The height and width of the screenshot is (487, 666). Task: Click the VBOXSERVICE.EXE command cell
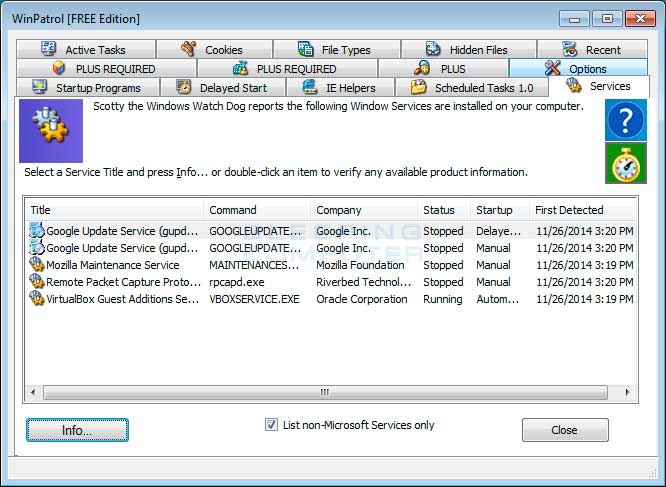click(254, 299)
